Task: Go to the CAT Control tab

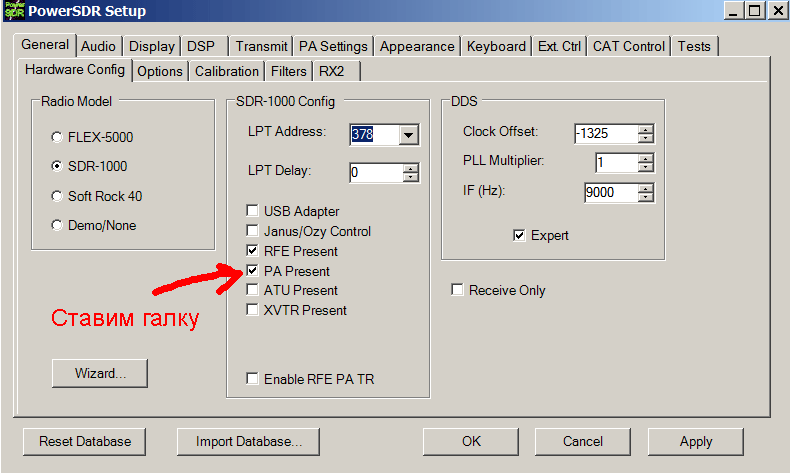Action: click(x=628, y=46)
